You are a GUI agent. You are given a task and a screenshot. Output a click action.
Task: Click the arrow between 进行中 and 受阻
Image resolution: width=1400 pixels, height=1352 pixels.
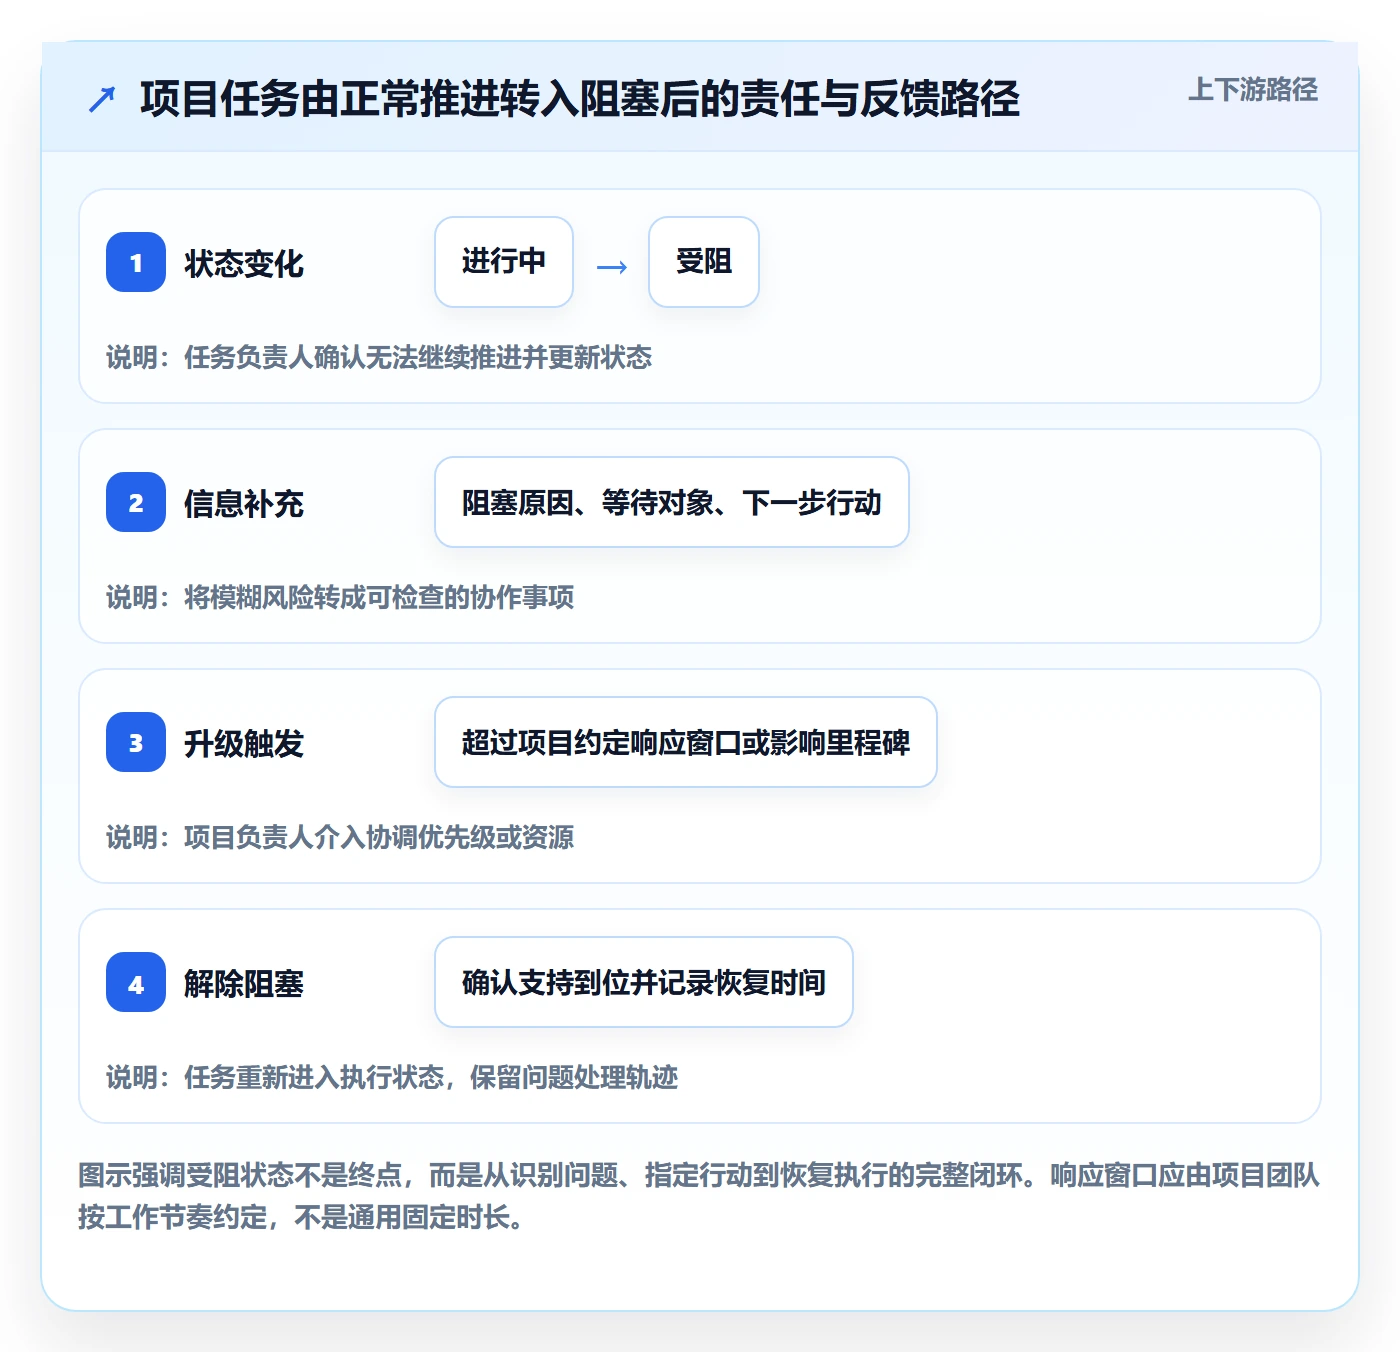(x=611, y=267)
